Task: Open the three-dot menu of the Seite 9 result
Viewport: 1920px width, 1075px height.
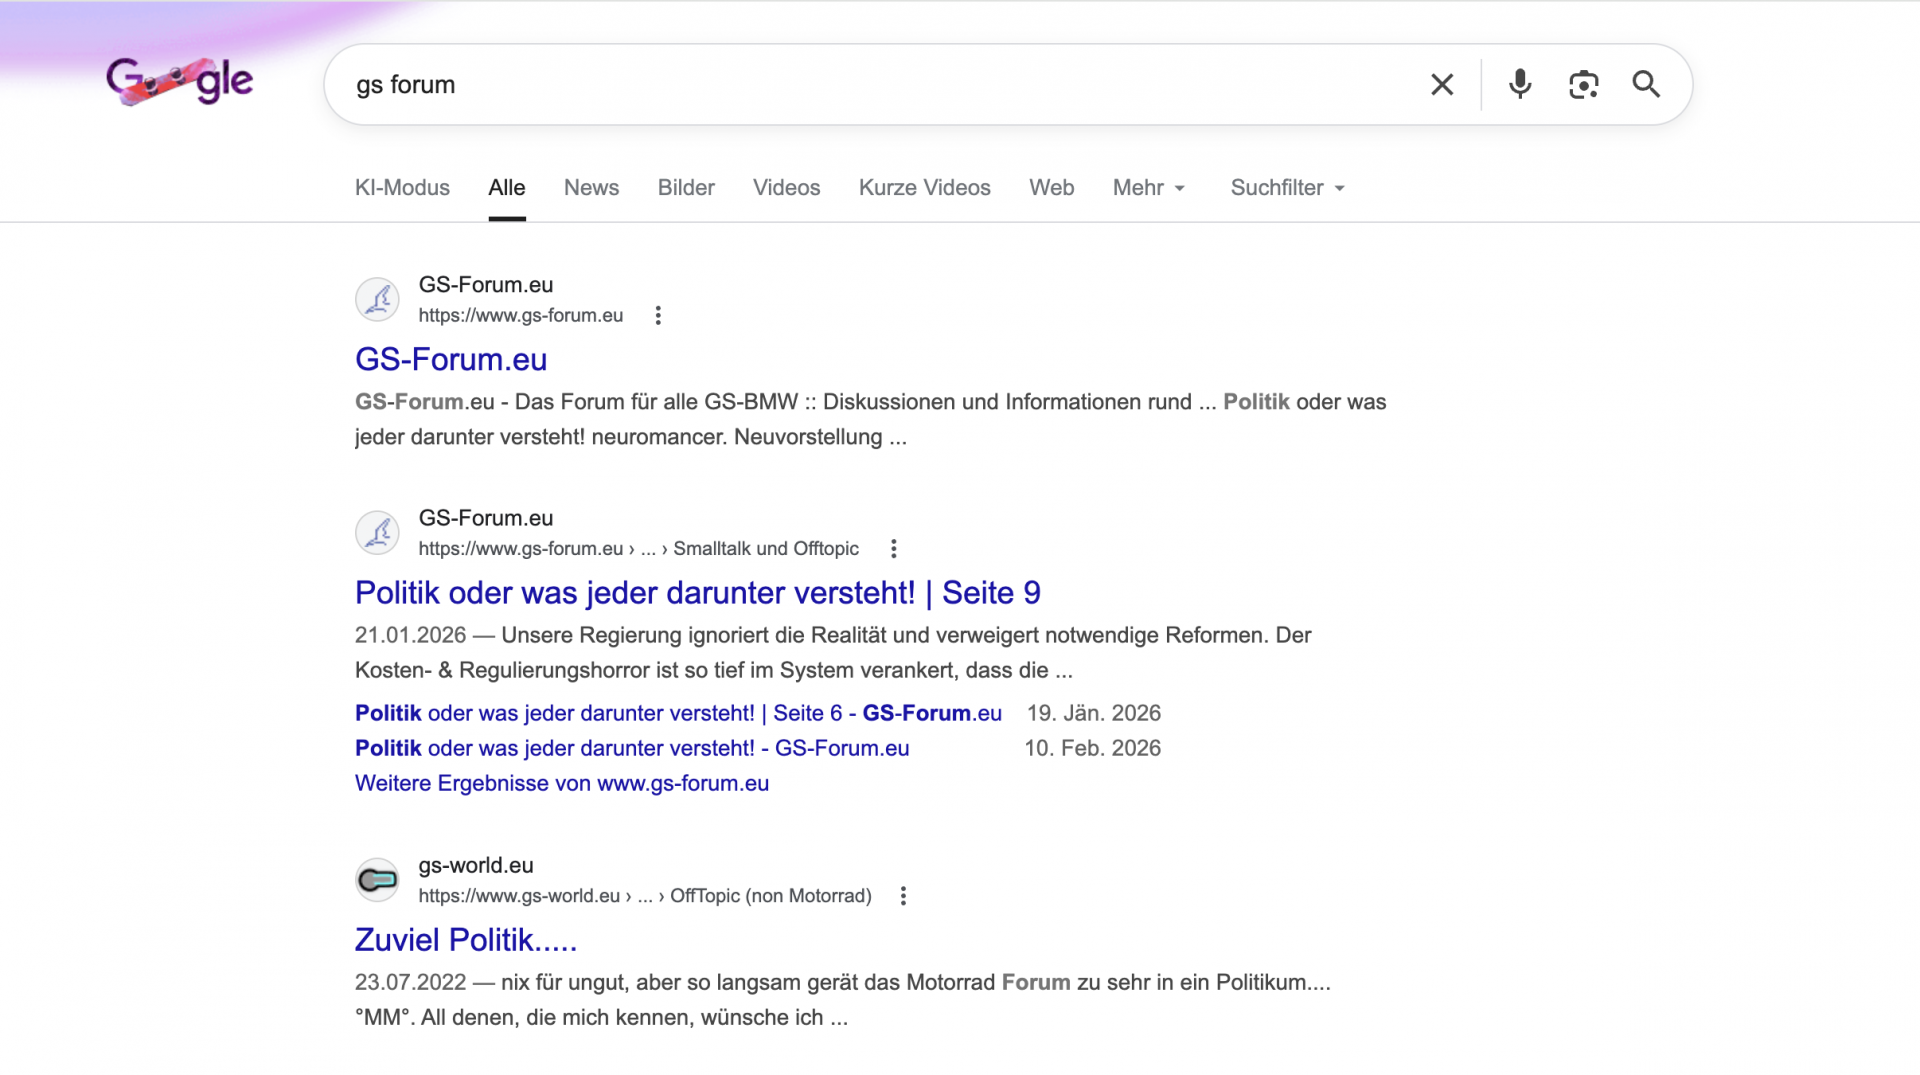Action: [893, 548]
